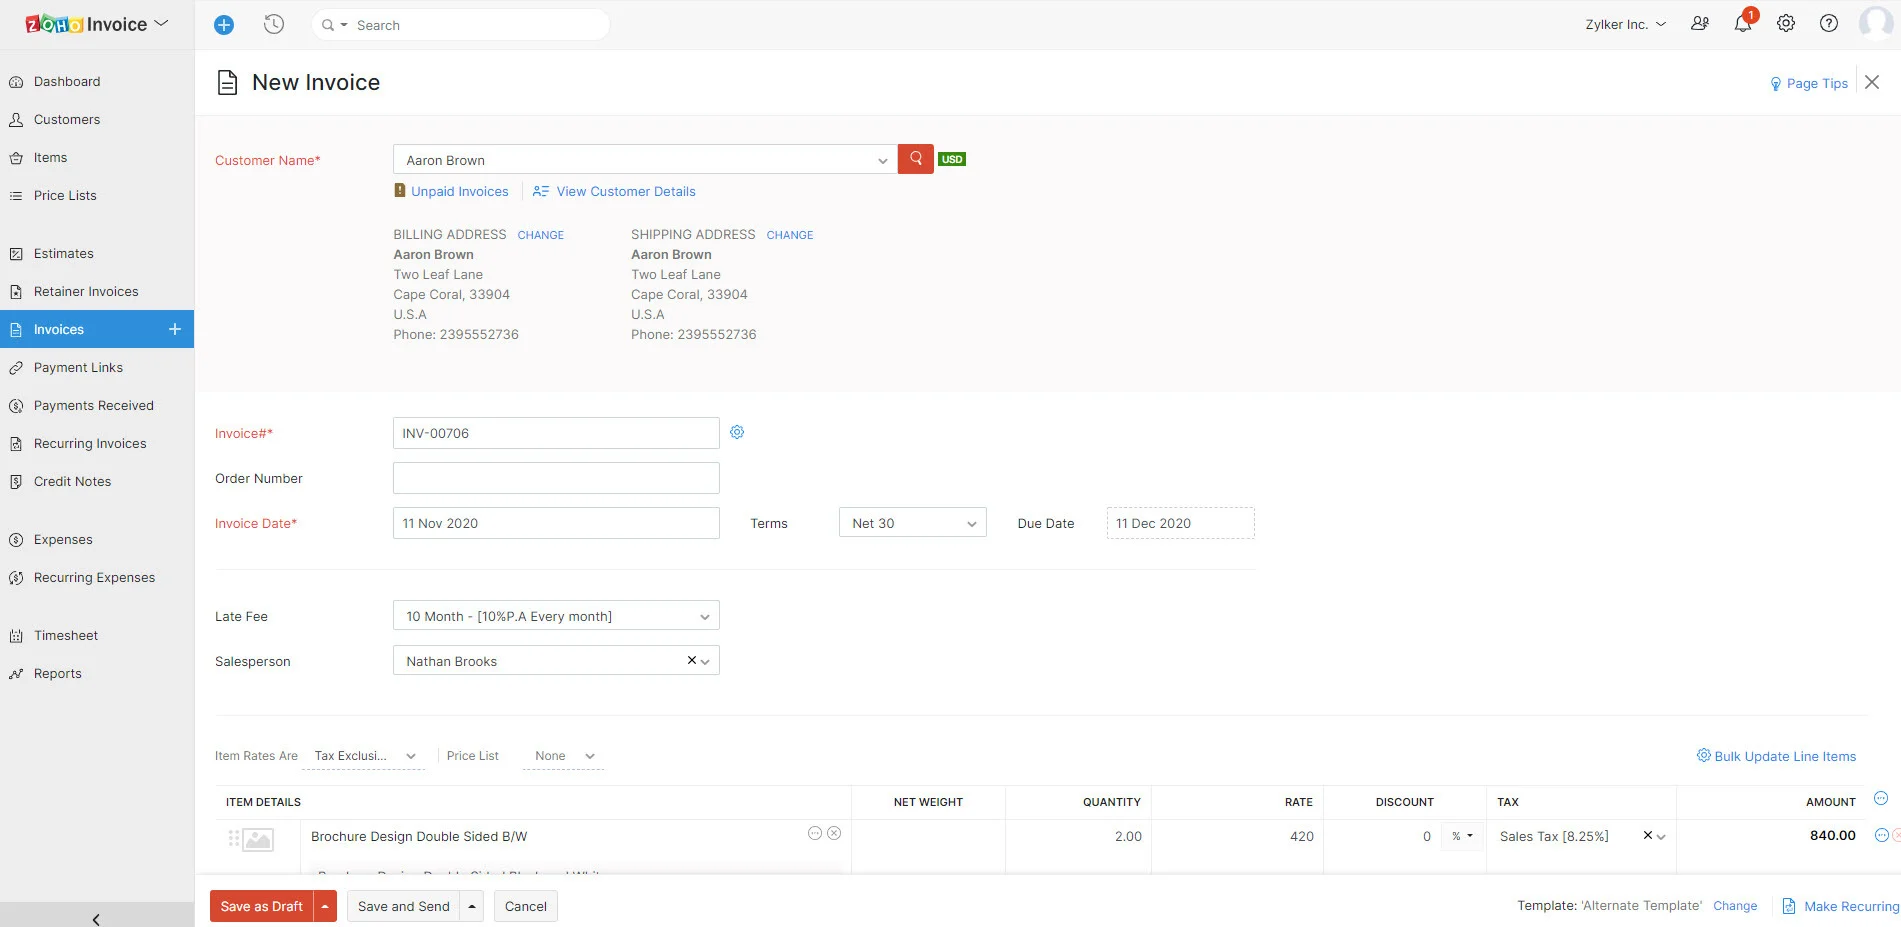This screenshot has height=927, width=1901.
Task: Change the shipping address
Action: click(790, 235)
